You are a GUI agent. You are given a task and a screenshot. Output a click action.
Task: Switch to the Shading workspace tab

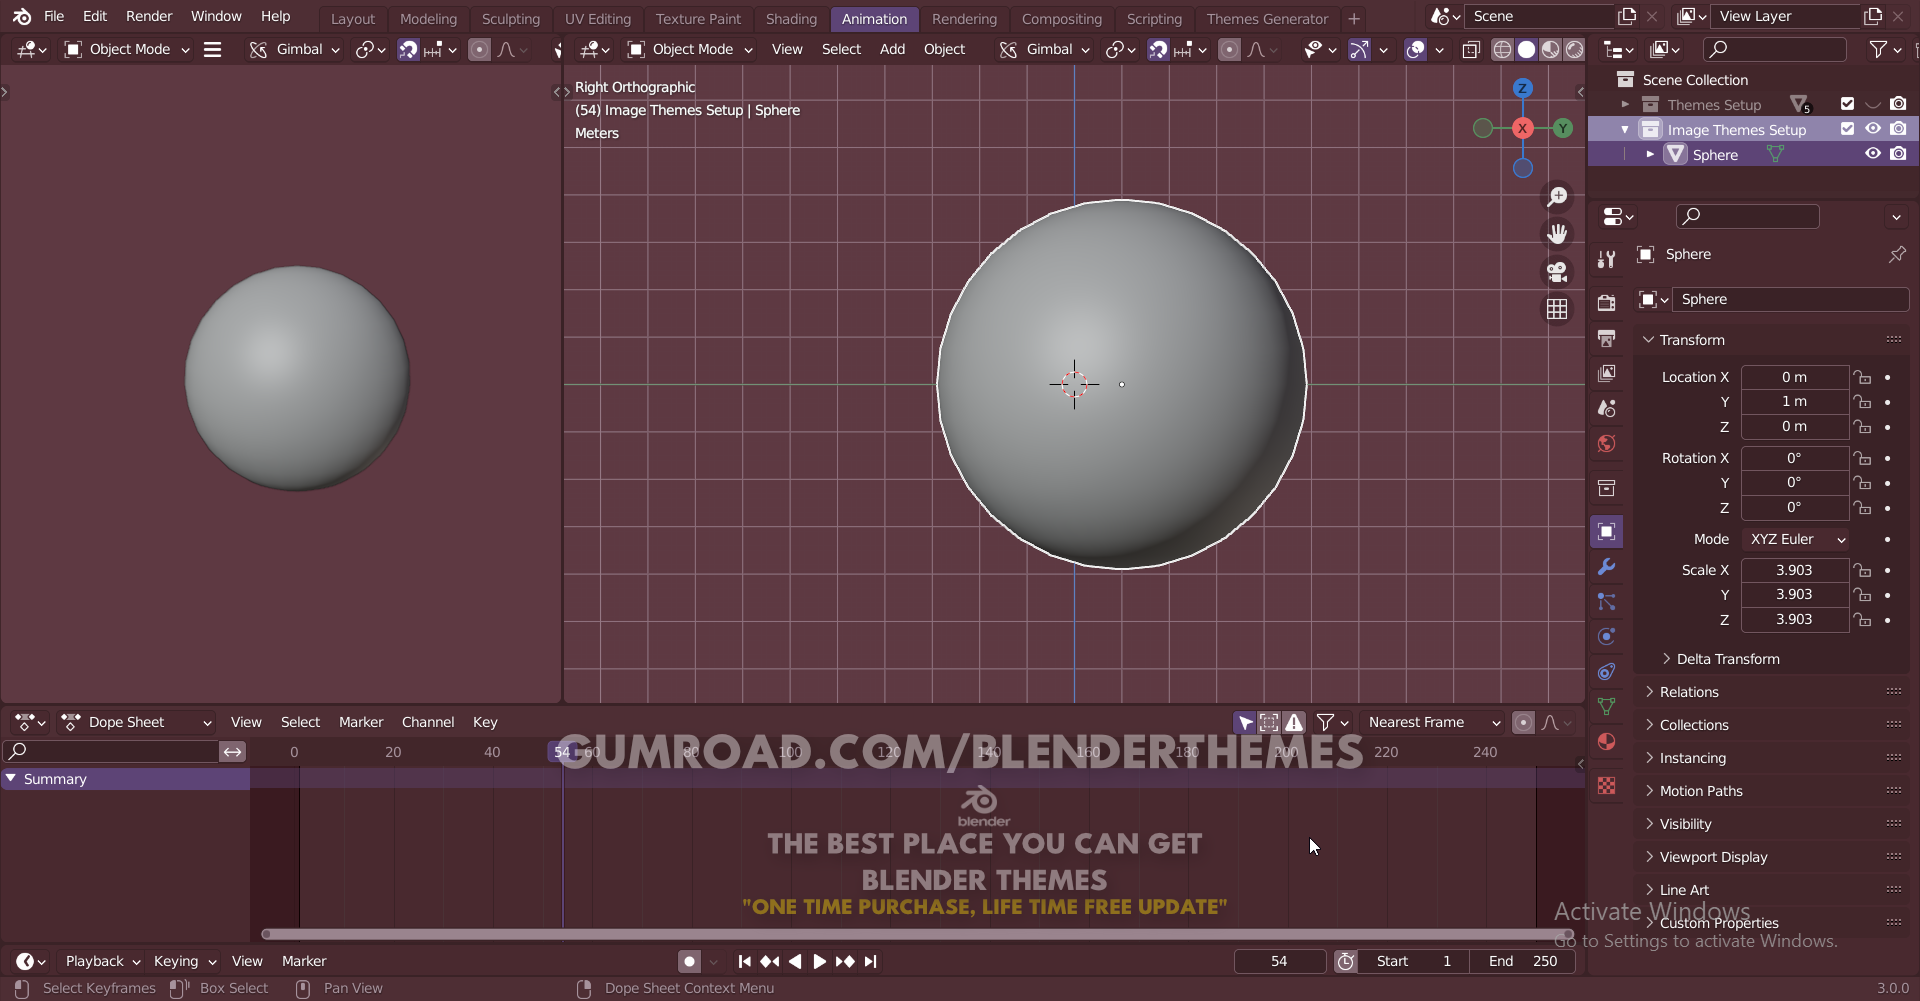(x=791, y=18)
